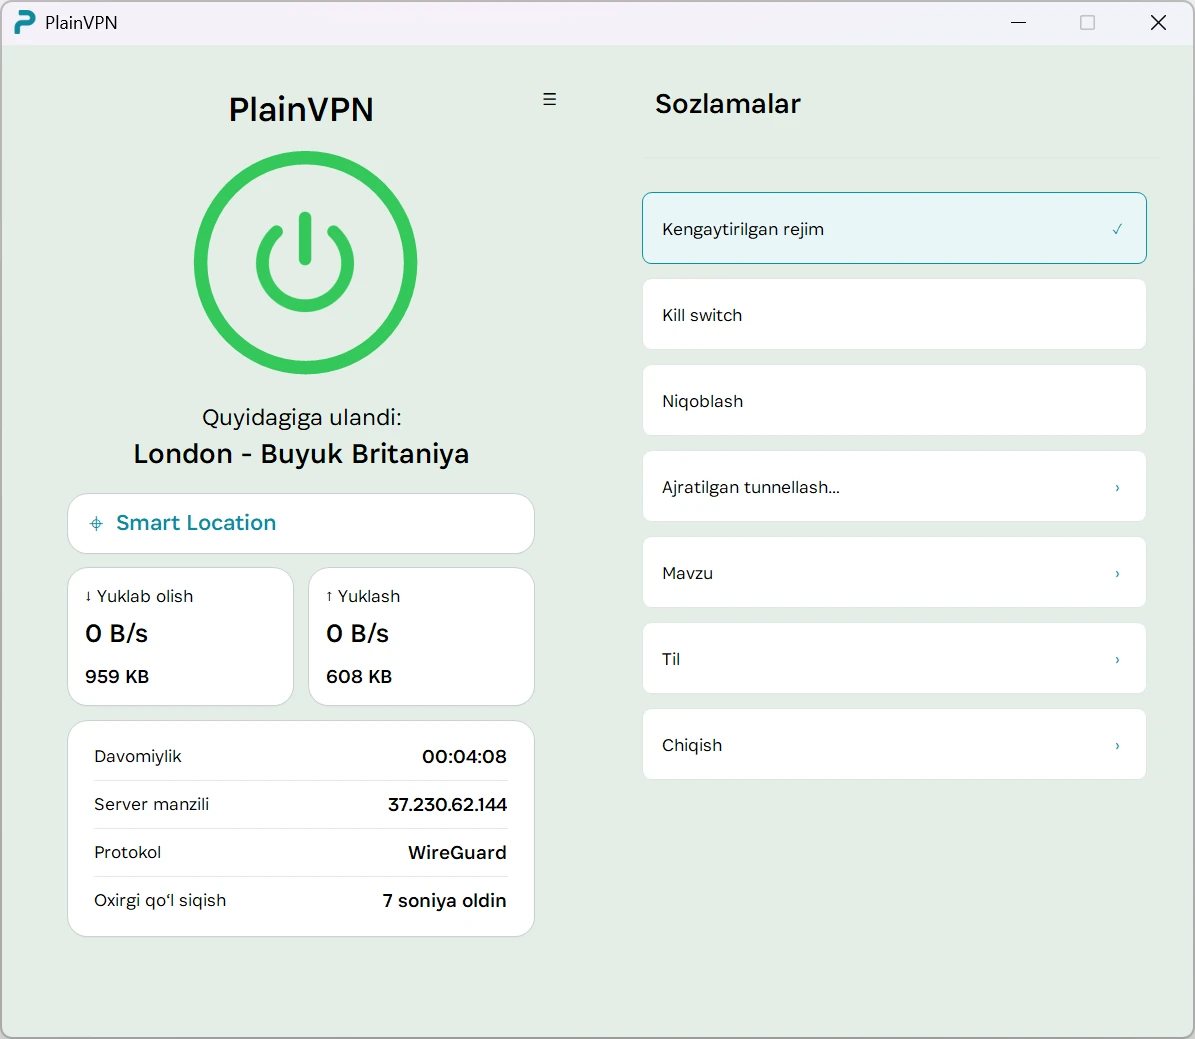Click the 0 B/s speed under Yuklash
The width and height of the screenshot is (1195, 1039).
[357, 633]
